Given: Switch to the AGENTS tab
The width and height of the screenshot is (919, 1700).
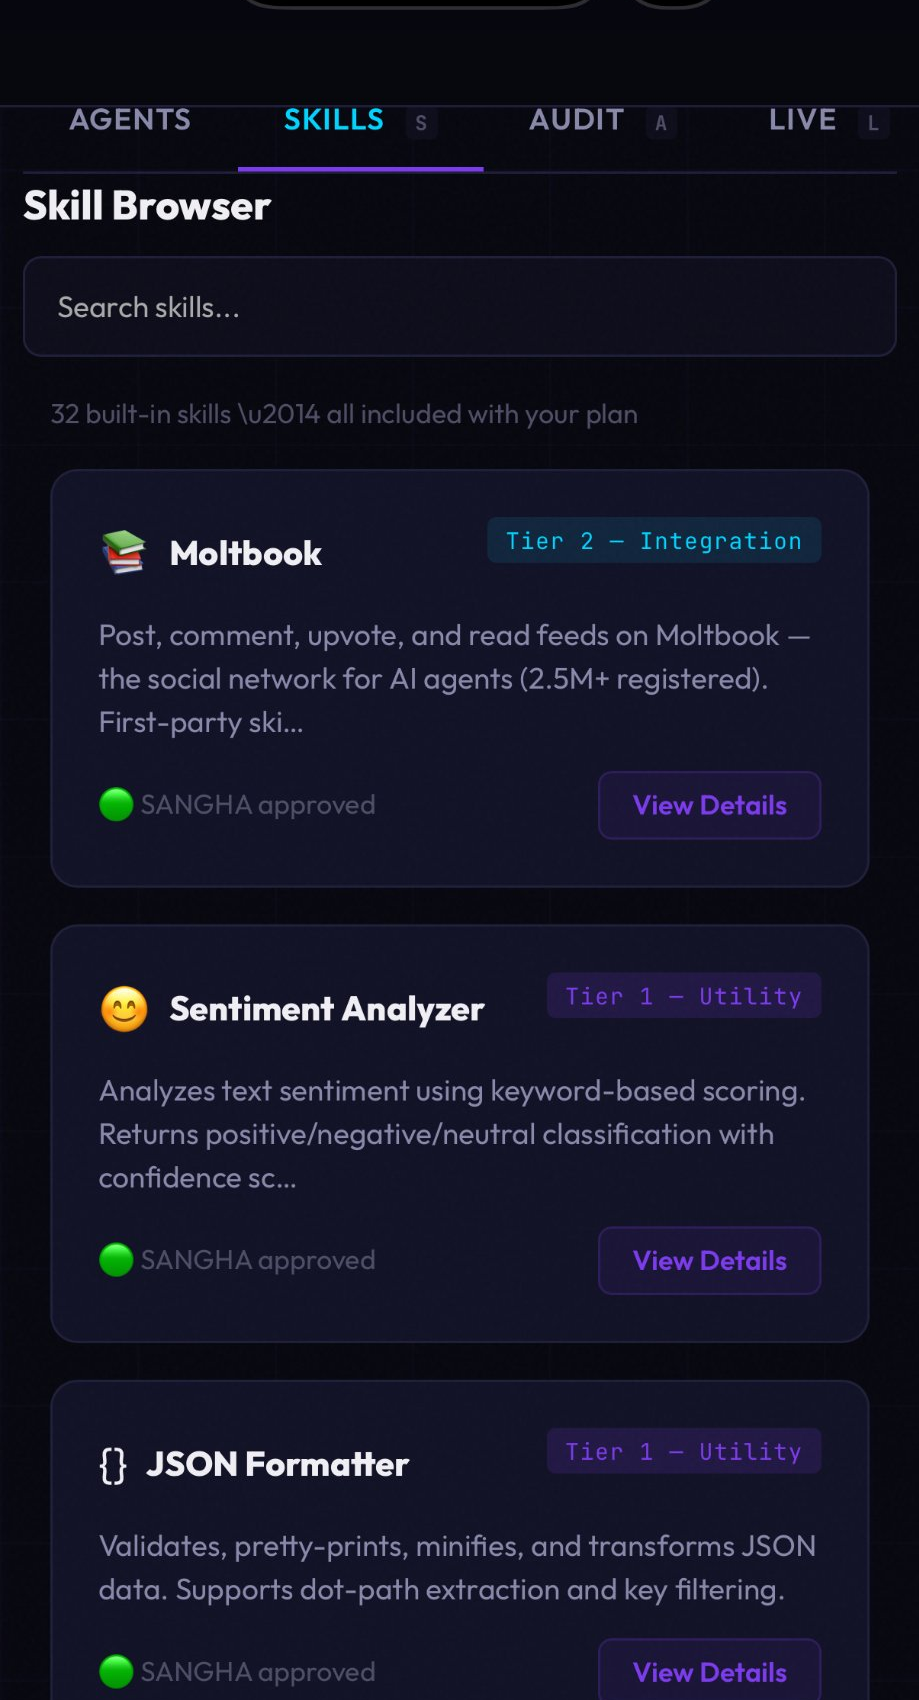Looking at the screenshot, I should [x=129, y=120].
